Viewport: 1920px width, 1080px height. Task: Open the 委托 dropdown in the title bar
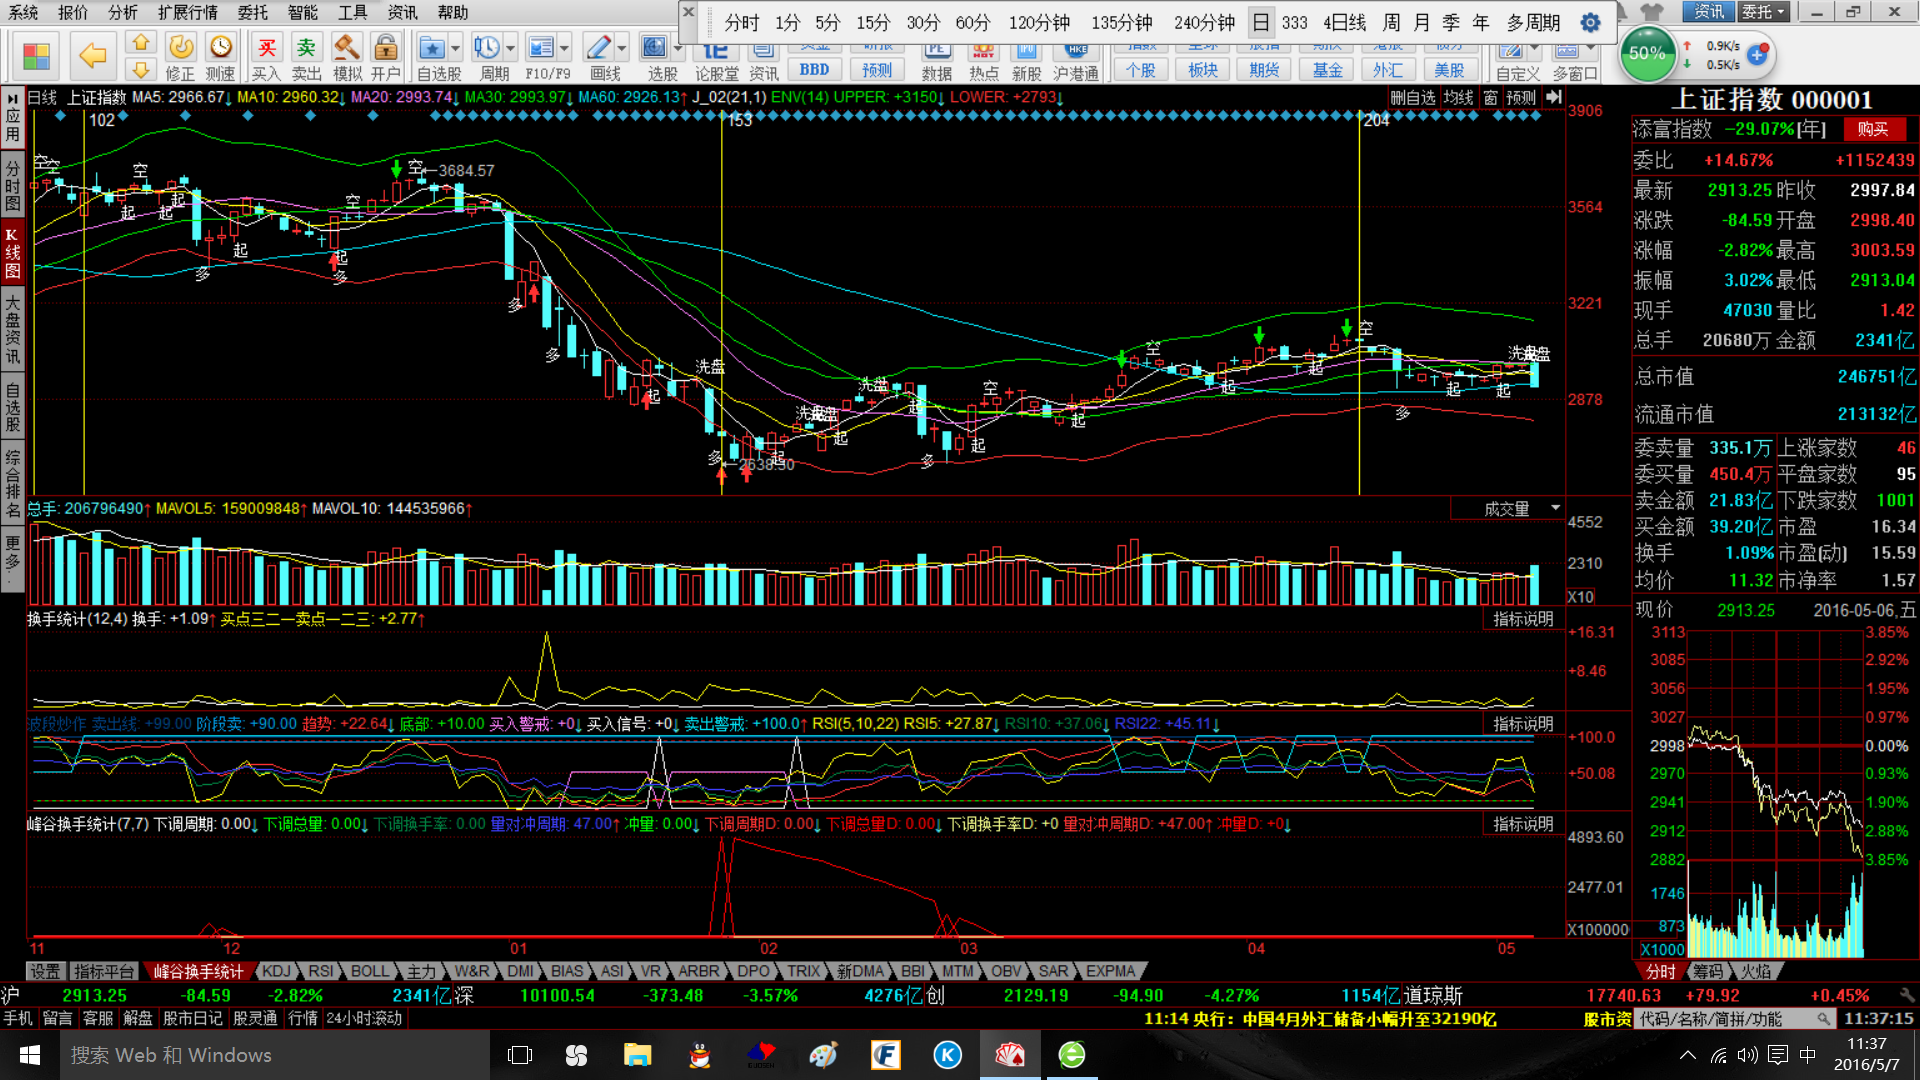pos(1763,12)
